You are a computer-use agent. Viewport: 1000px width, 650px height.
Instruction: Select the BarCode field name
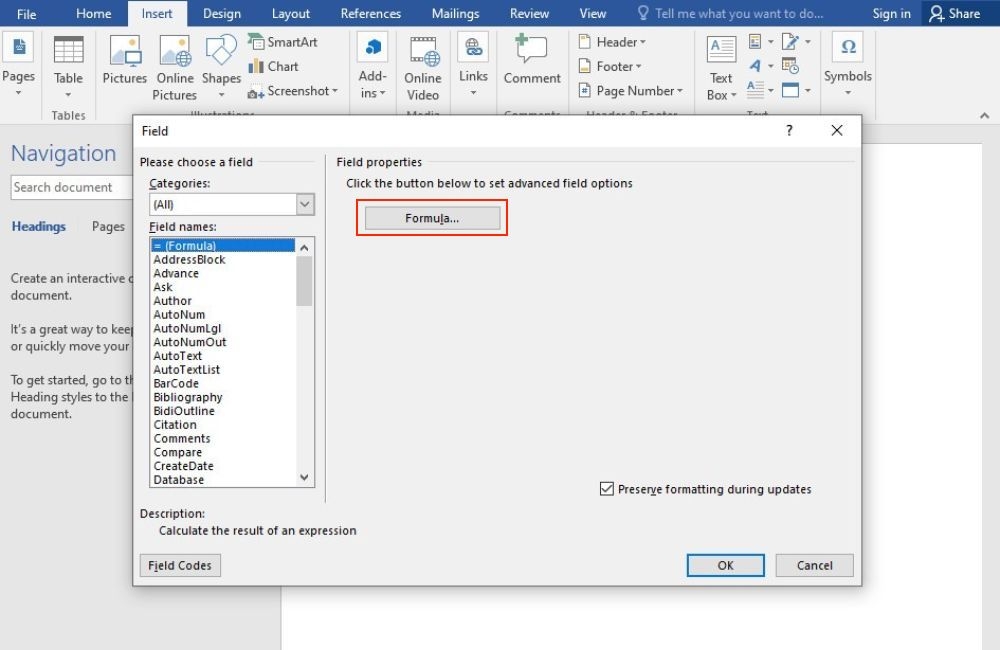223,383
